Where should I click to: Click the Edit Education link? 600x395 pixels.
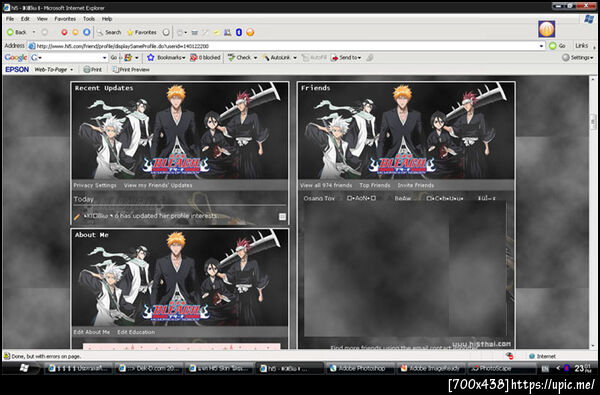[136, 332]
